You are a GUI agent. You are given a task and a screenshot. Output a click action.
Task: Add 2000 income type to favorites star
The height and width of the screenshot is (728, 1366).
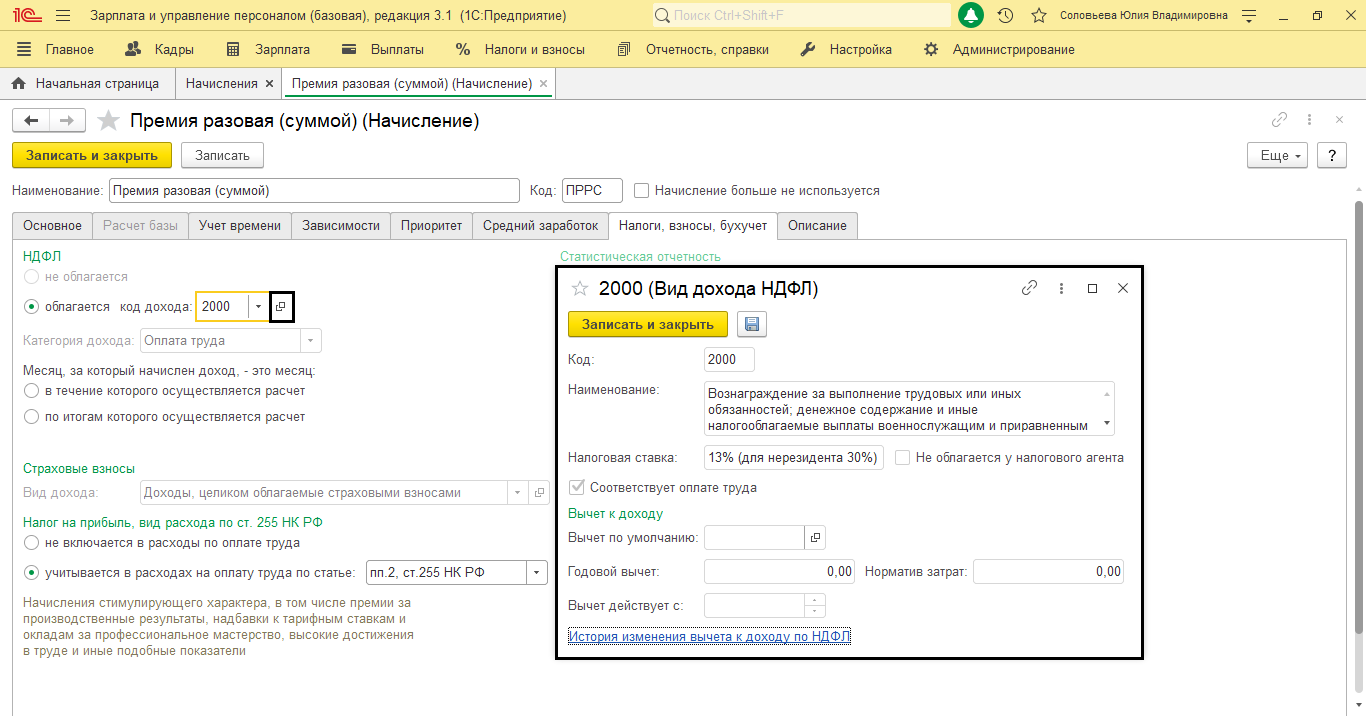pyautogui.click(x=579, y=289)
